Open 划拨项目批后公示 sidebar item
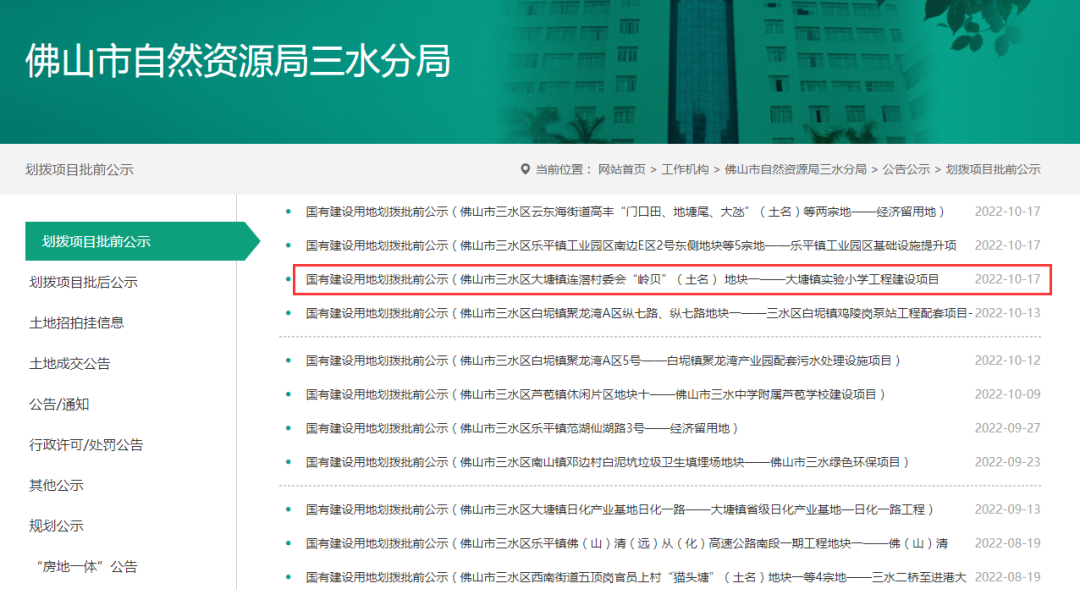The height and width of the screenshot is (589, 1080). (84, 282)
